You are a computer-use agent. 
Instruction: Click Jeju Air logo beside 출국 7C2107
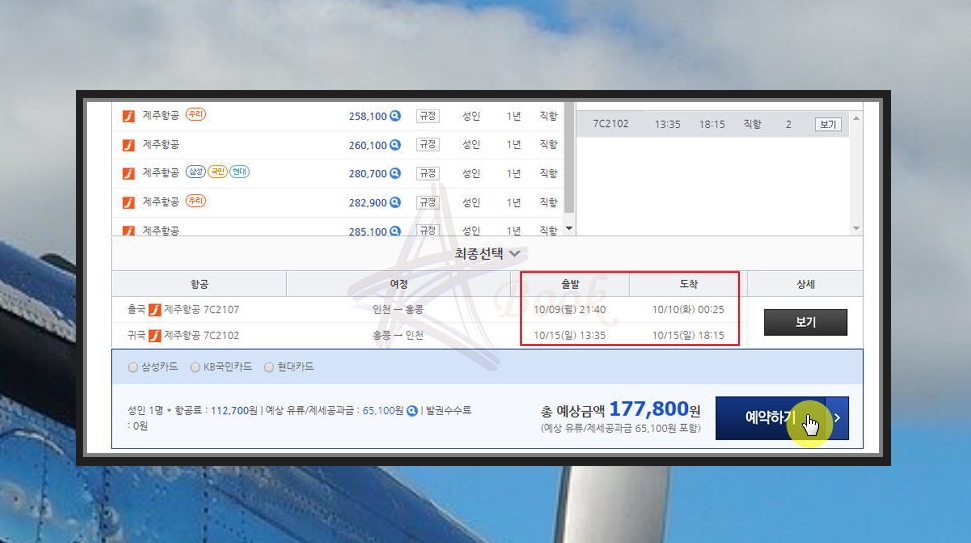155,310
